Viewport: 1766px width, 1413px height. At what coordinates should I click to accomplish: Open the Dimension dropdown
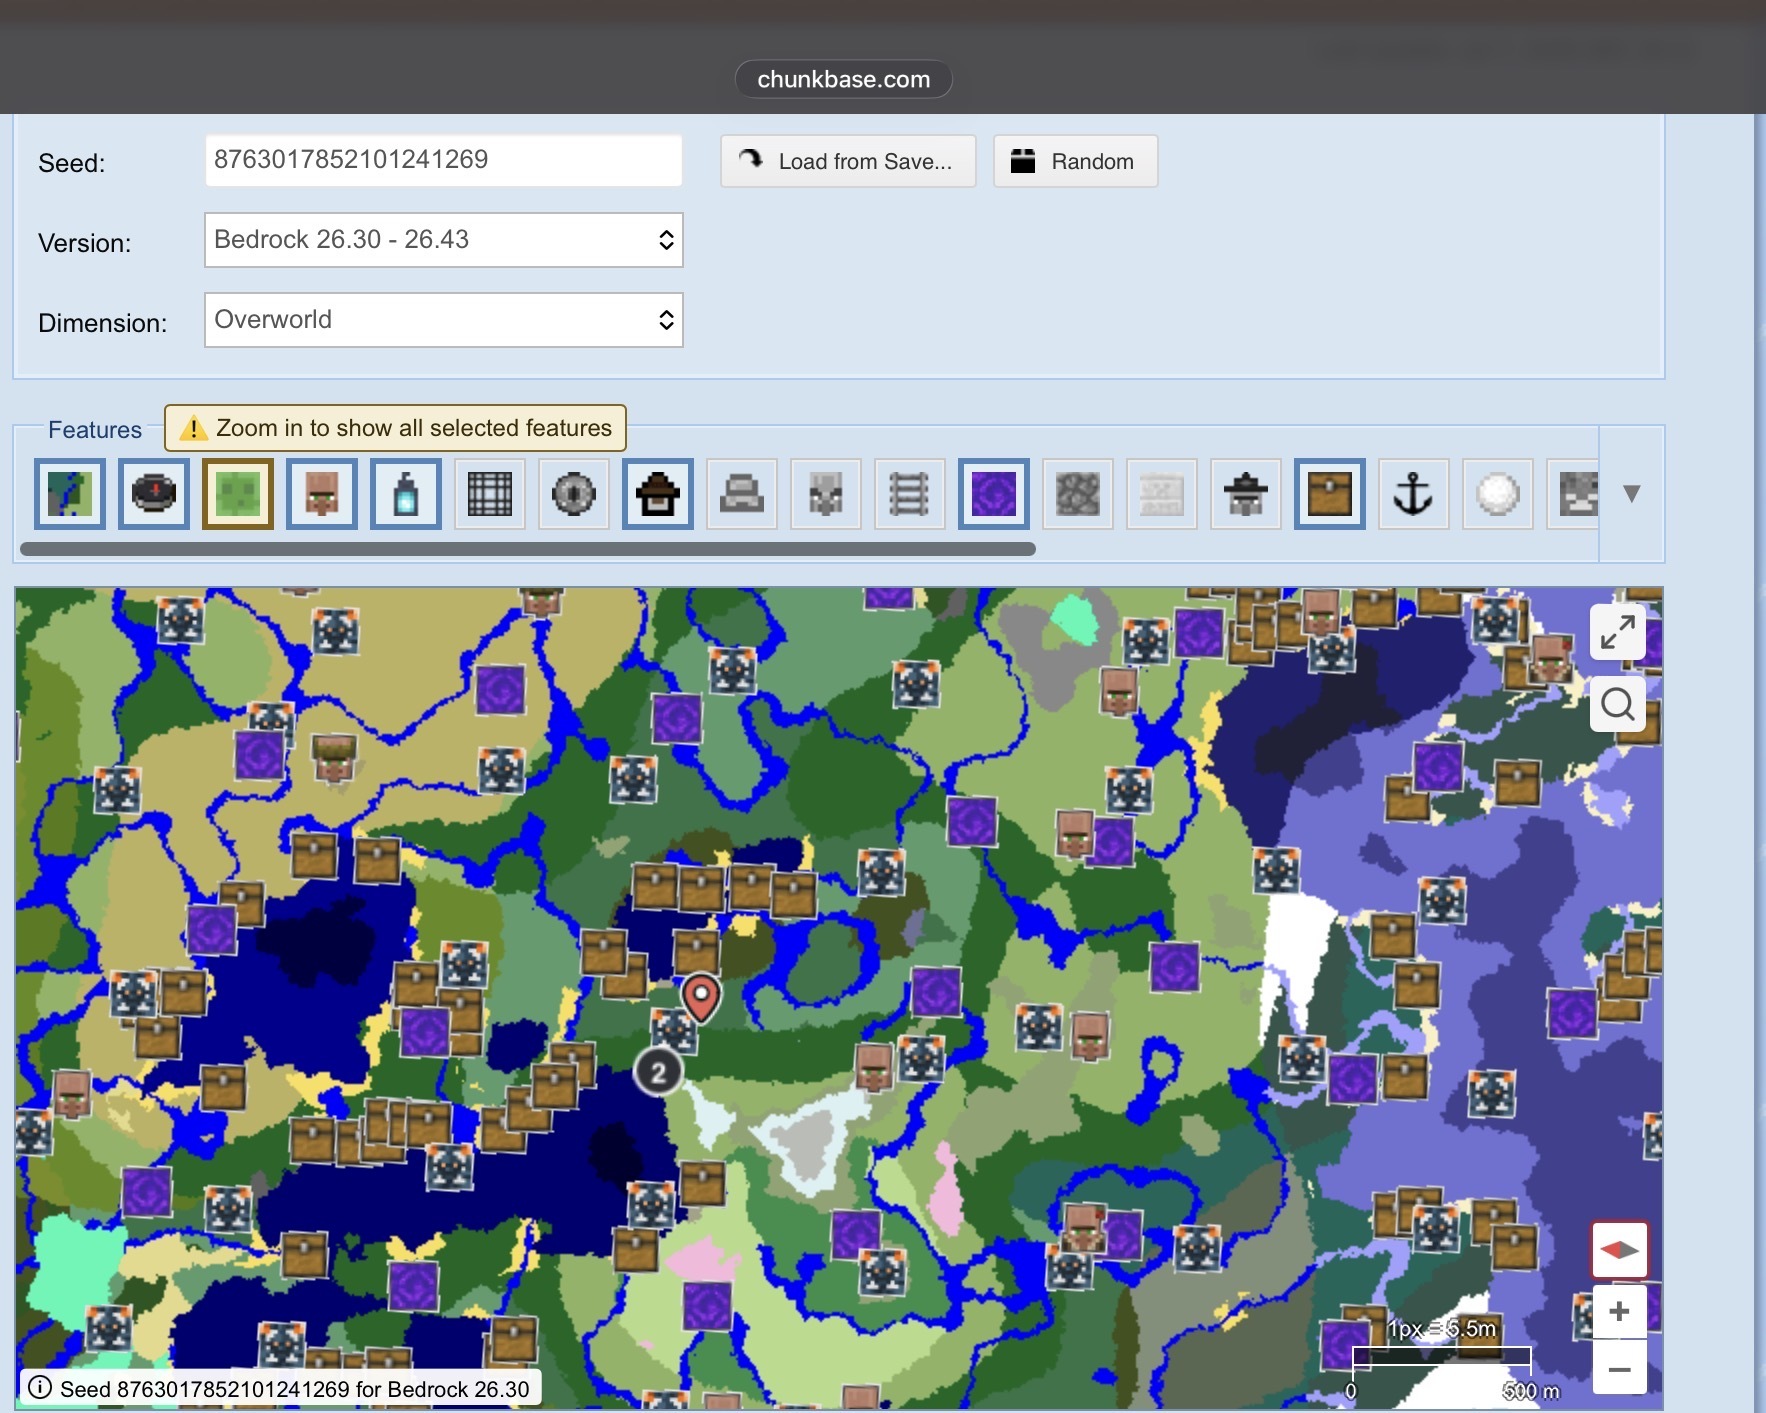point(444,320)
